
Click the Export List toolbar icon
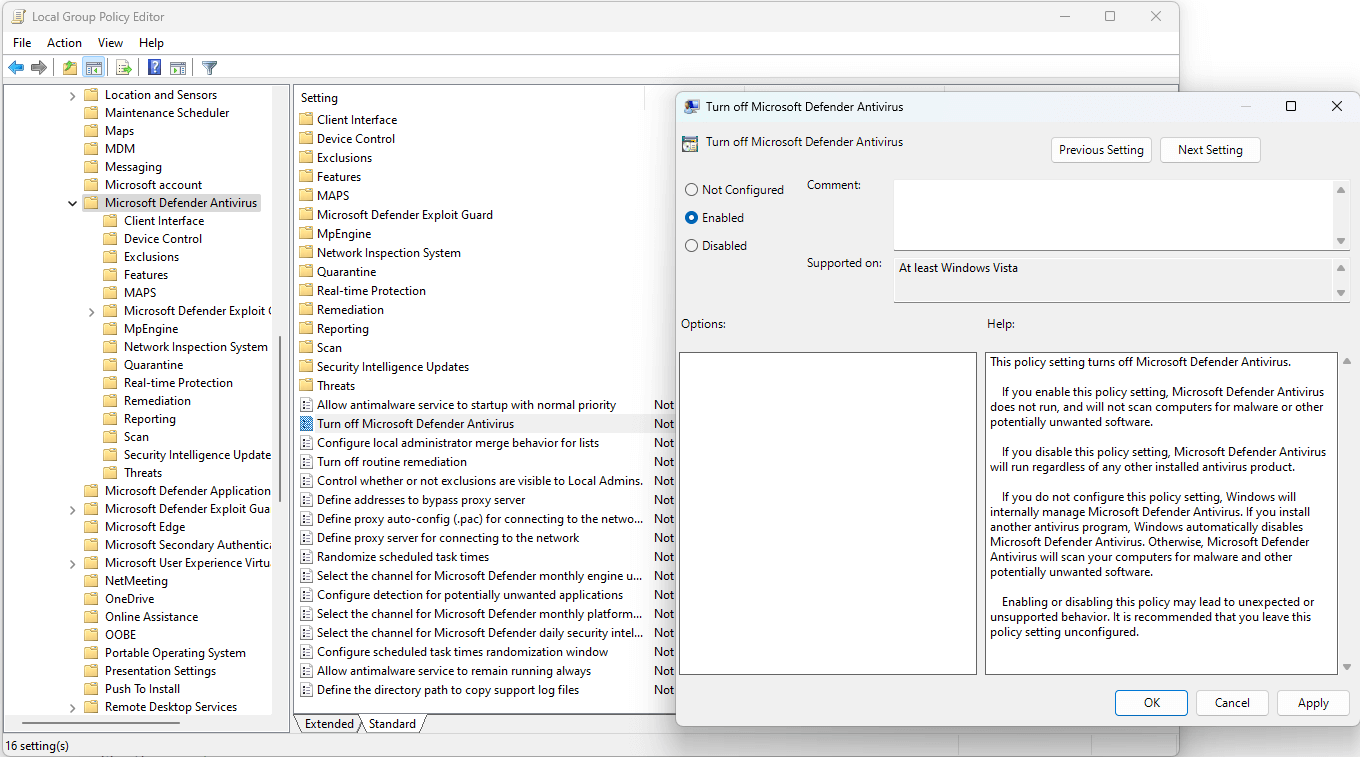[x=124, y=68]
